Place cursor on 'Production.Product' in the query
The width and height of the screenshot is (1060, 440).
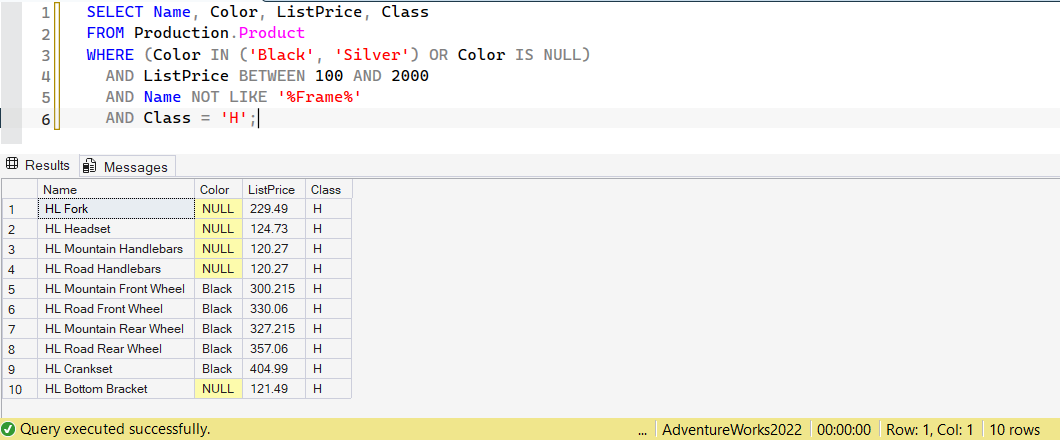point(220,33)
